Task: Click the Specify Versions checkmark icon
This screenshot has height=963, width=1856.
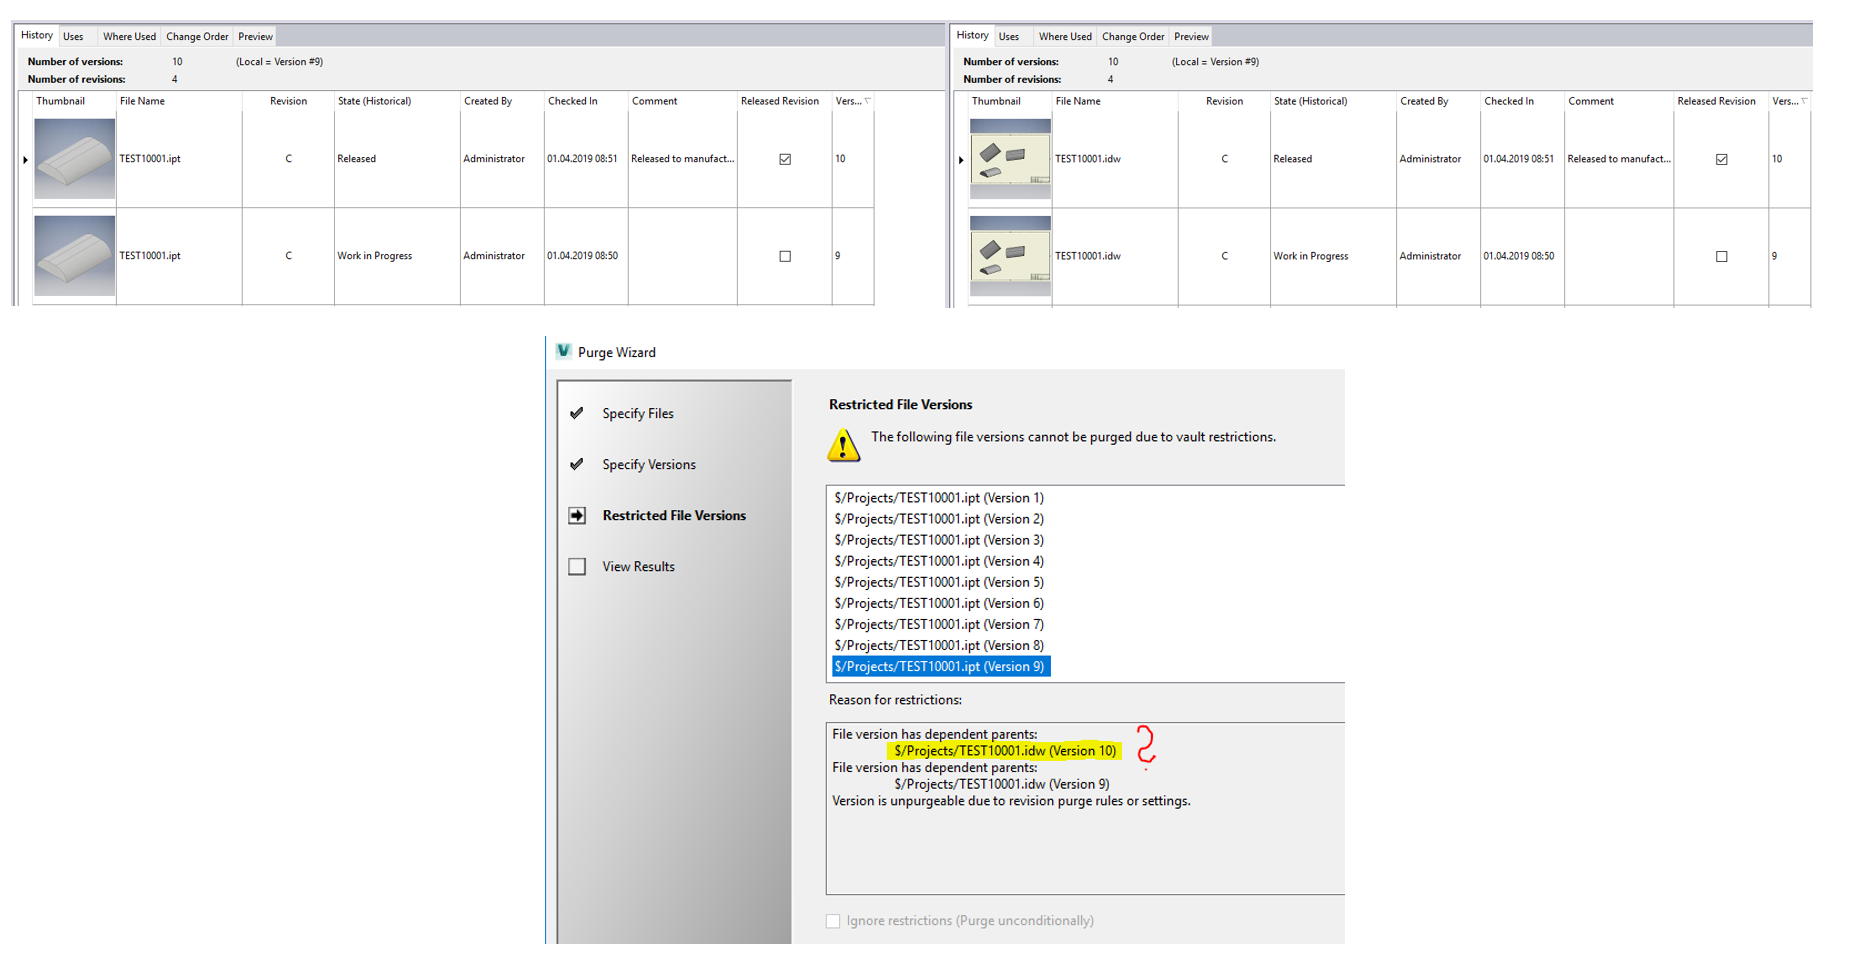Action: coord(577,464)
